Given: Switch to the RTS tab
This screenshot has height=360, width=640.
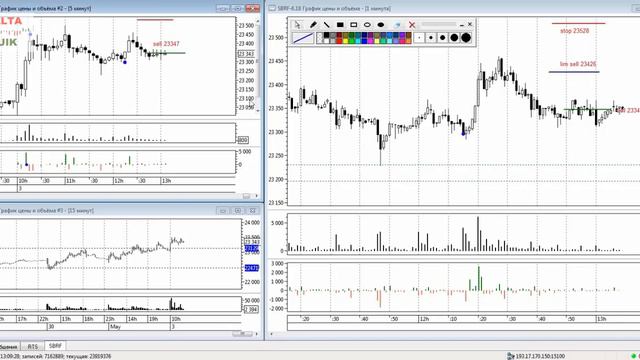Looking at the screenshot, I should click(32, 346).
